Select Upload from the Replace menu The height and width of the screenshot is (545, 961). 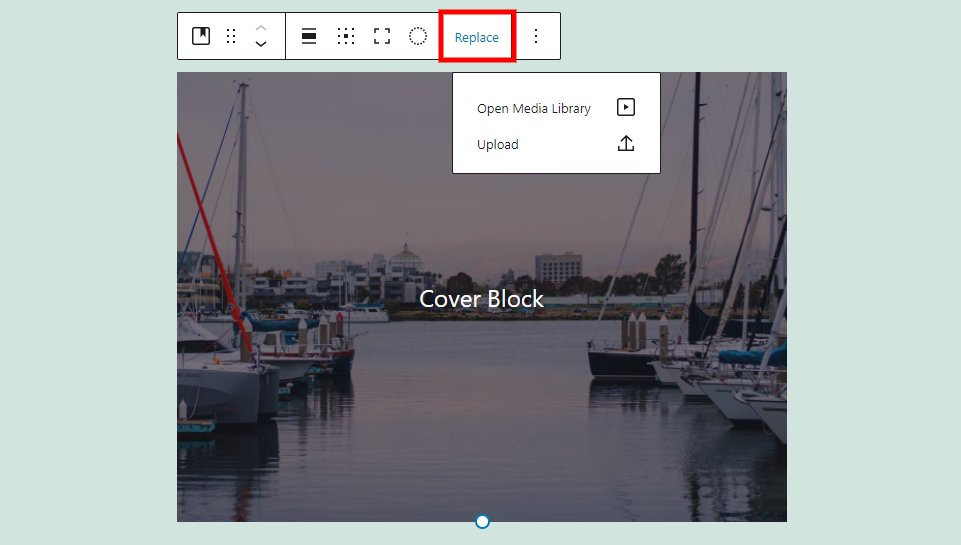[x=498, y=144]
